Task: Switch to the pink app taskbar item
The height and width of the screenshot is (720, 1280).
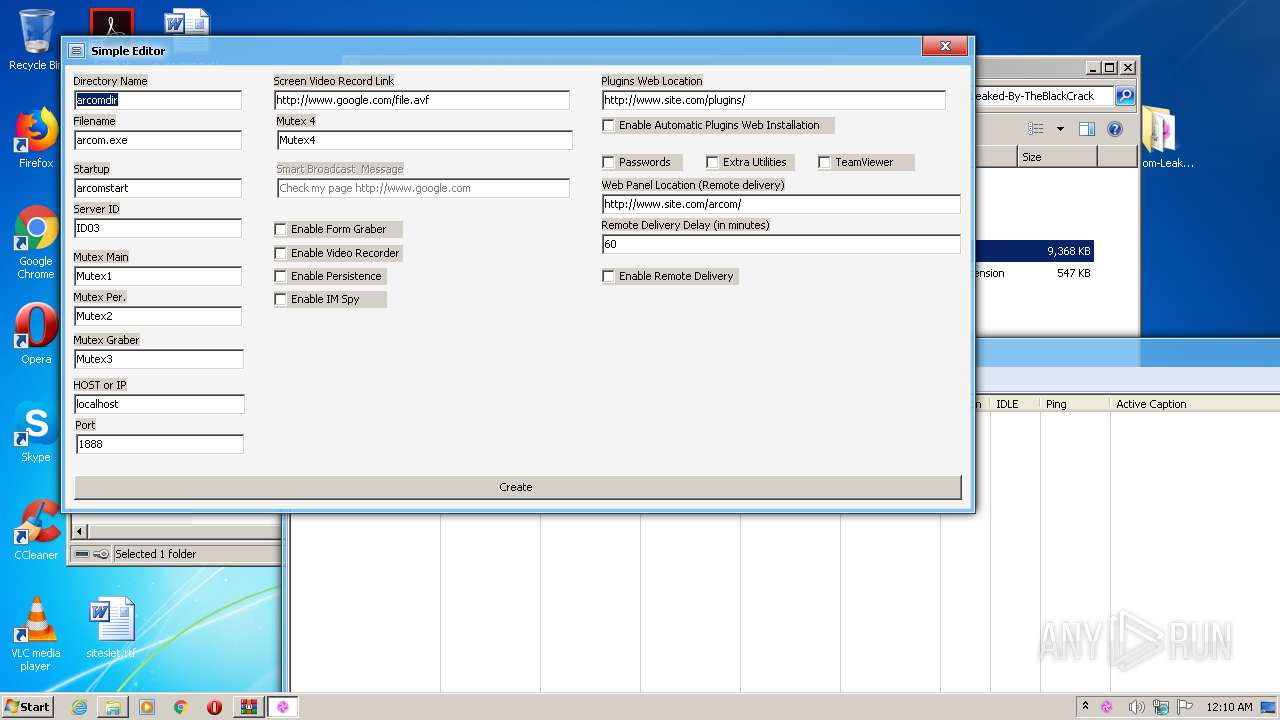Action: tap(283, 707)
